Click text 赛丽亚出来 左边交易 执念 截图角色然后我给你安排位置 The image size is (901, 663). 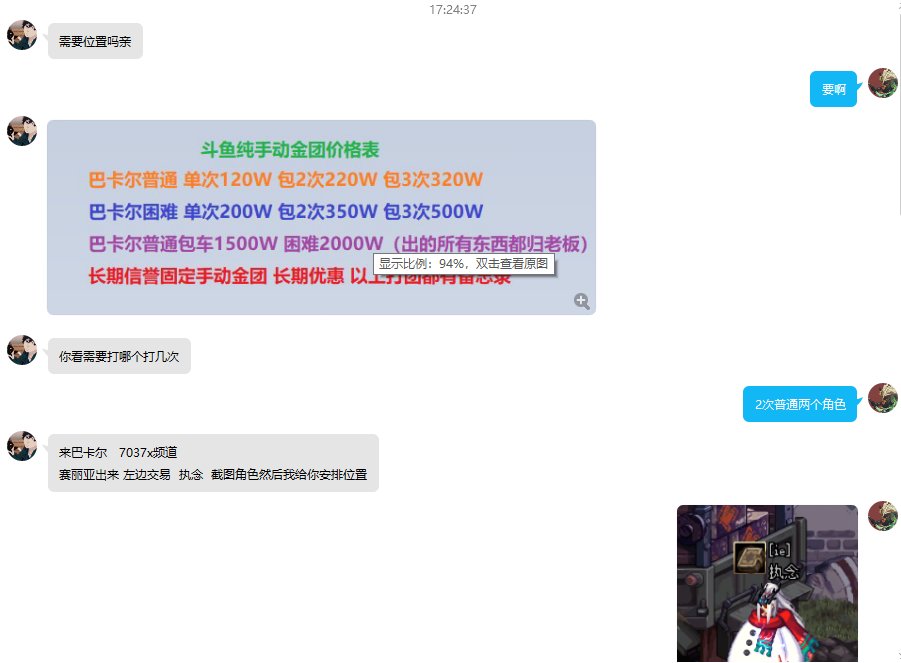pyautogui.click(x=213, y=475)
